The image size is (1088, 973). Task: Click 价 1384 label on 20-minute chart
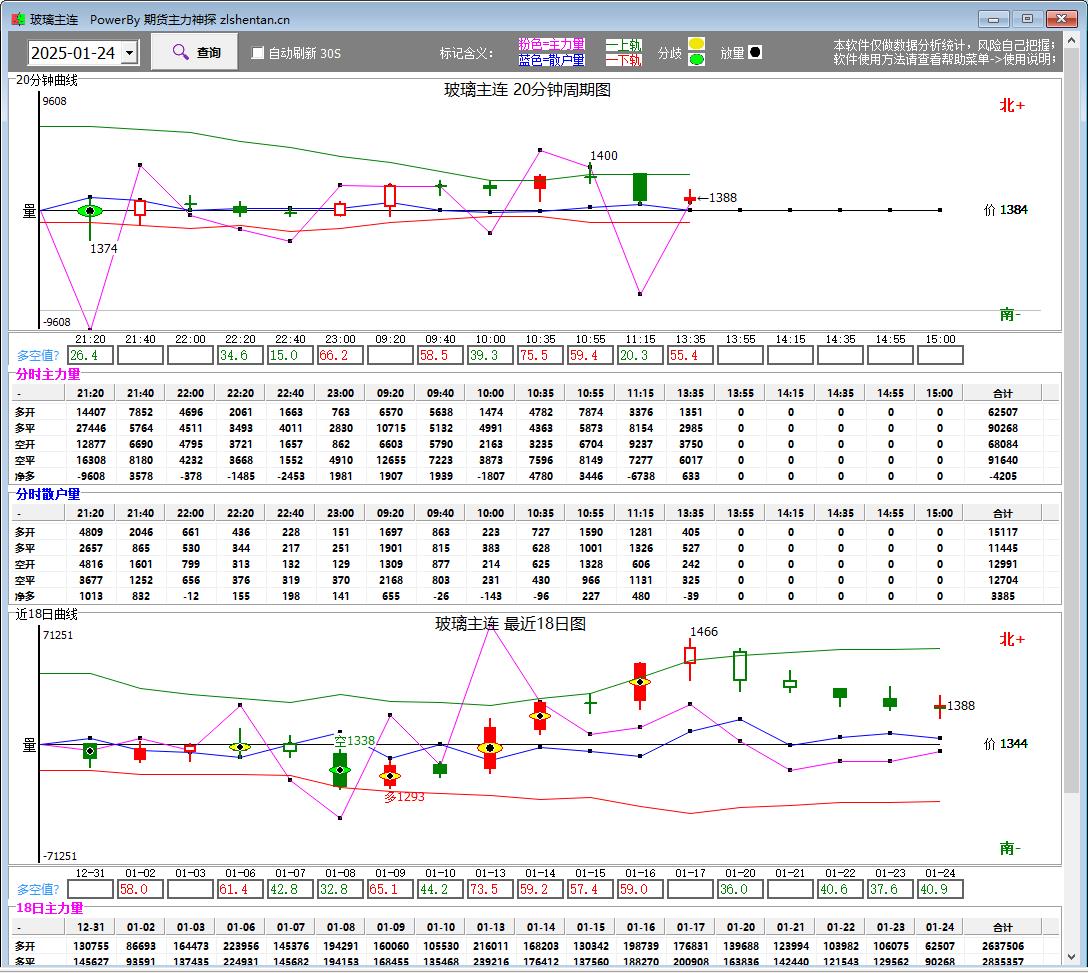click(1005, 210)
